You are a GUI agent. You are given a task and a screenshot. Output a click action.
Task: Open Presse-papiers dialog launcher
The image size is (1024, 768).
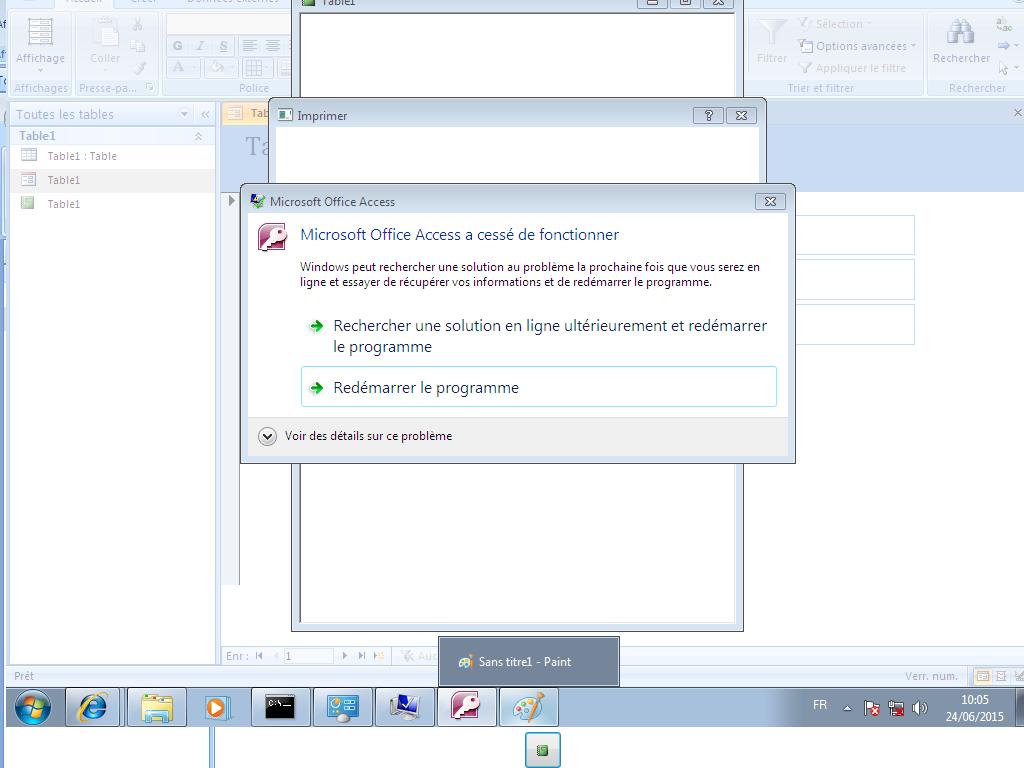(x=150, y=87)
